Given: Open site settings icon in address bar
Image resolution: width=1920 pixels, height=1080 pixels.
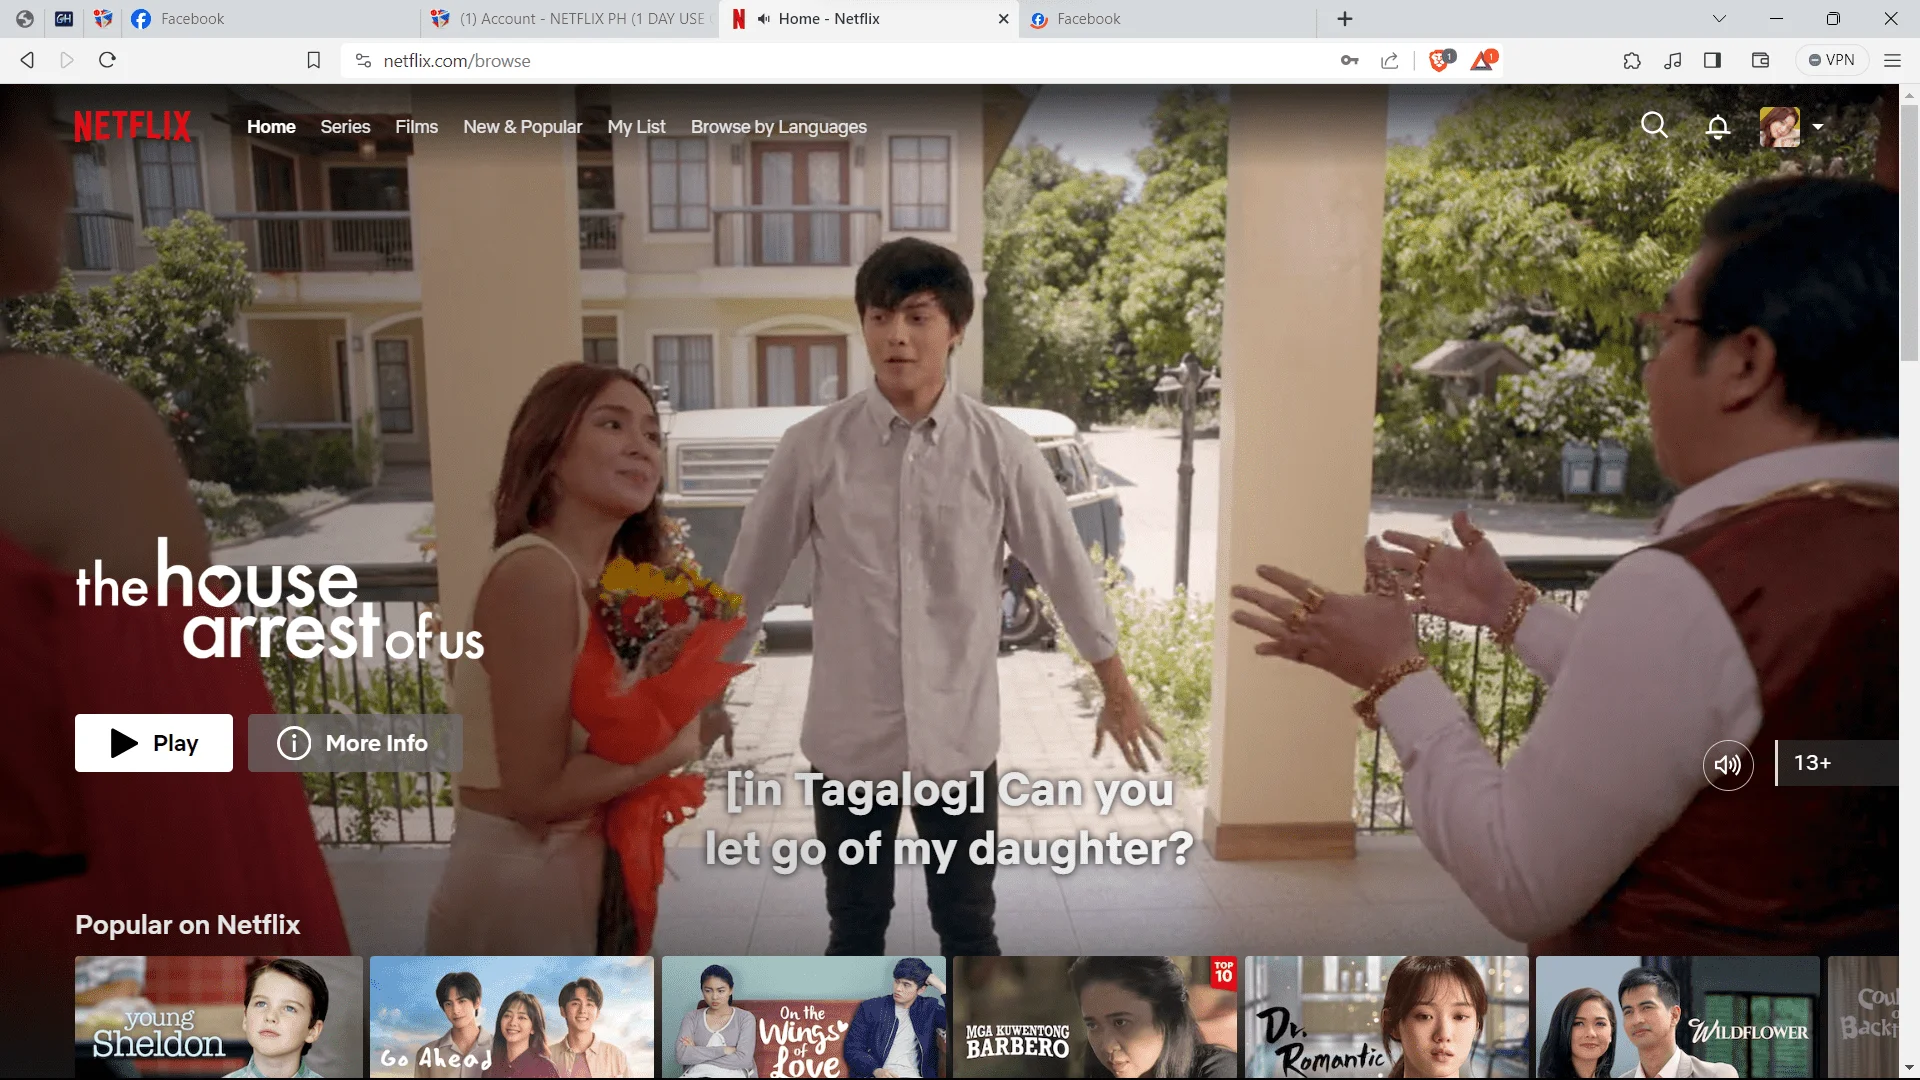Looking at the screenshot, I should (363, 61).
